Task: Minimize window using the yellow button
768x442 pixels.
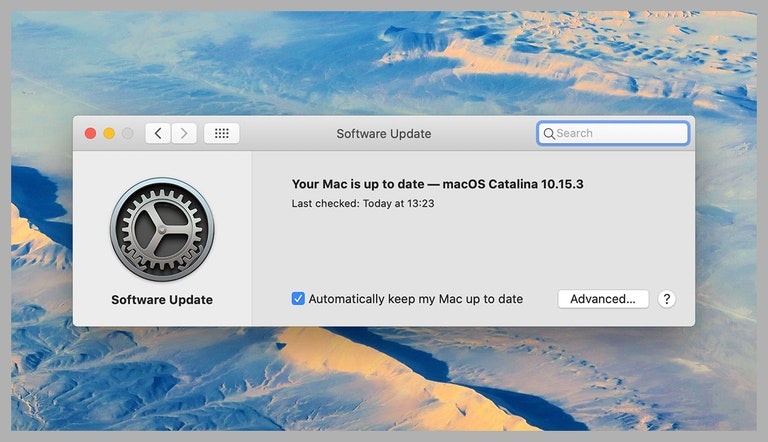Action: click(x=109, y=133)
